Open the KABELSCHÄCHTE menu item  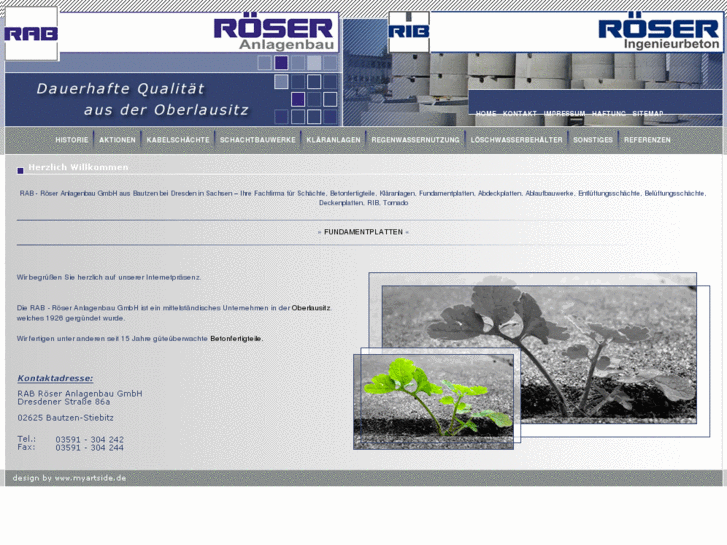point(178,140)
